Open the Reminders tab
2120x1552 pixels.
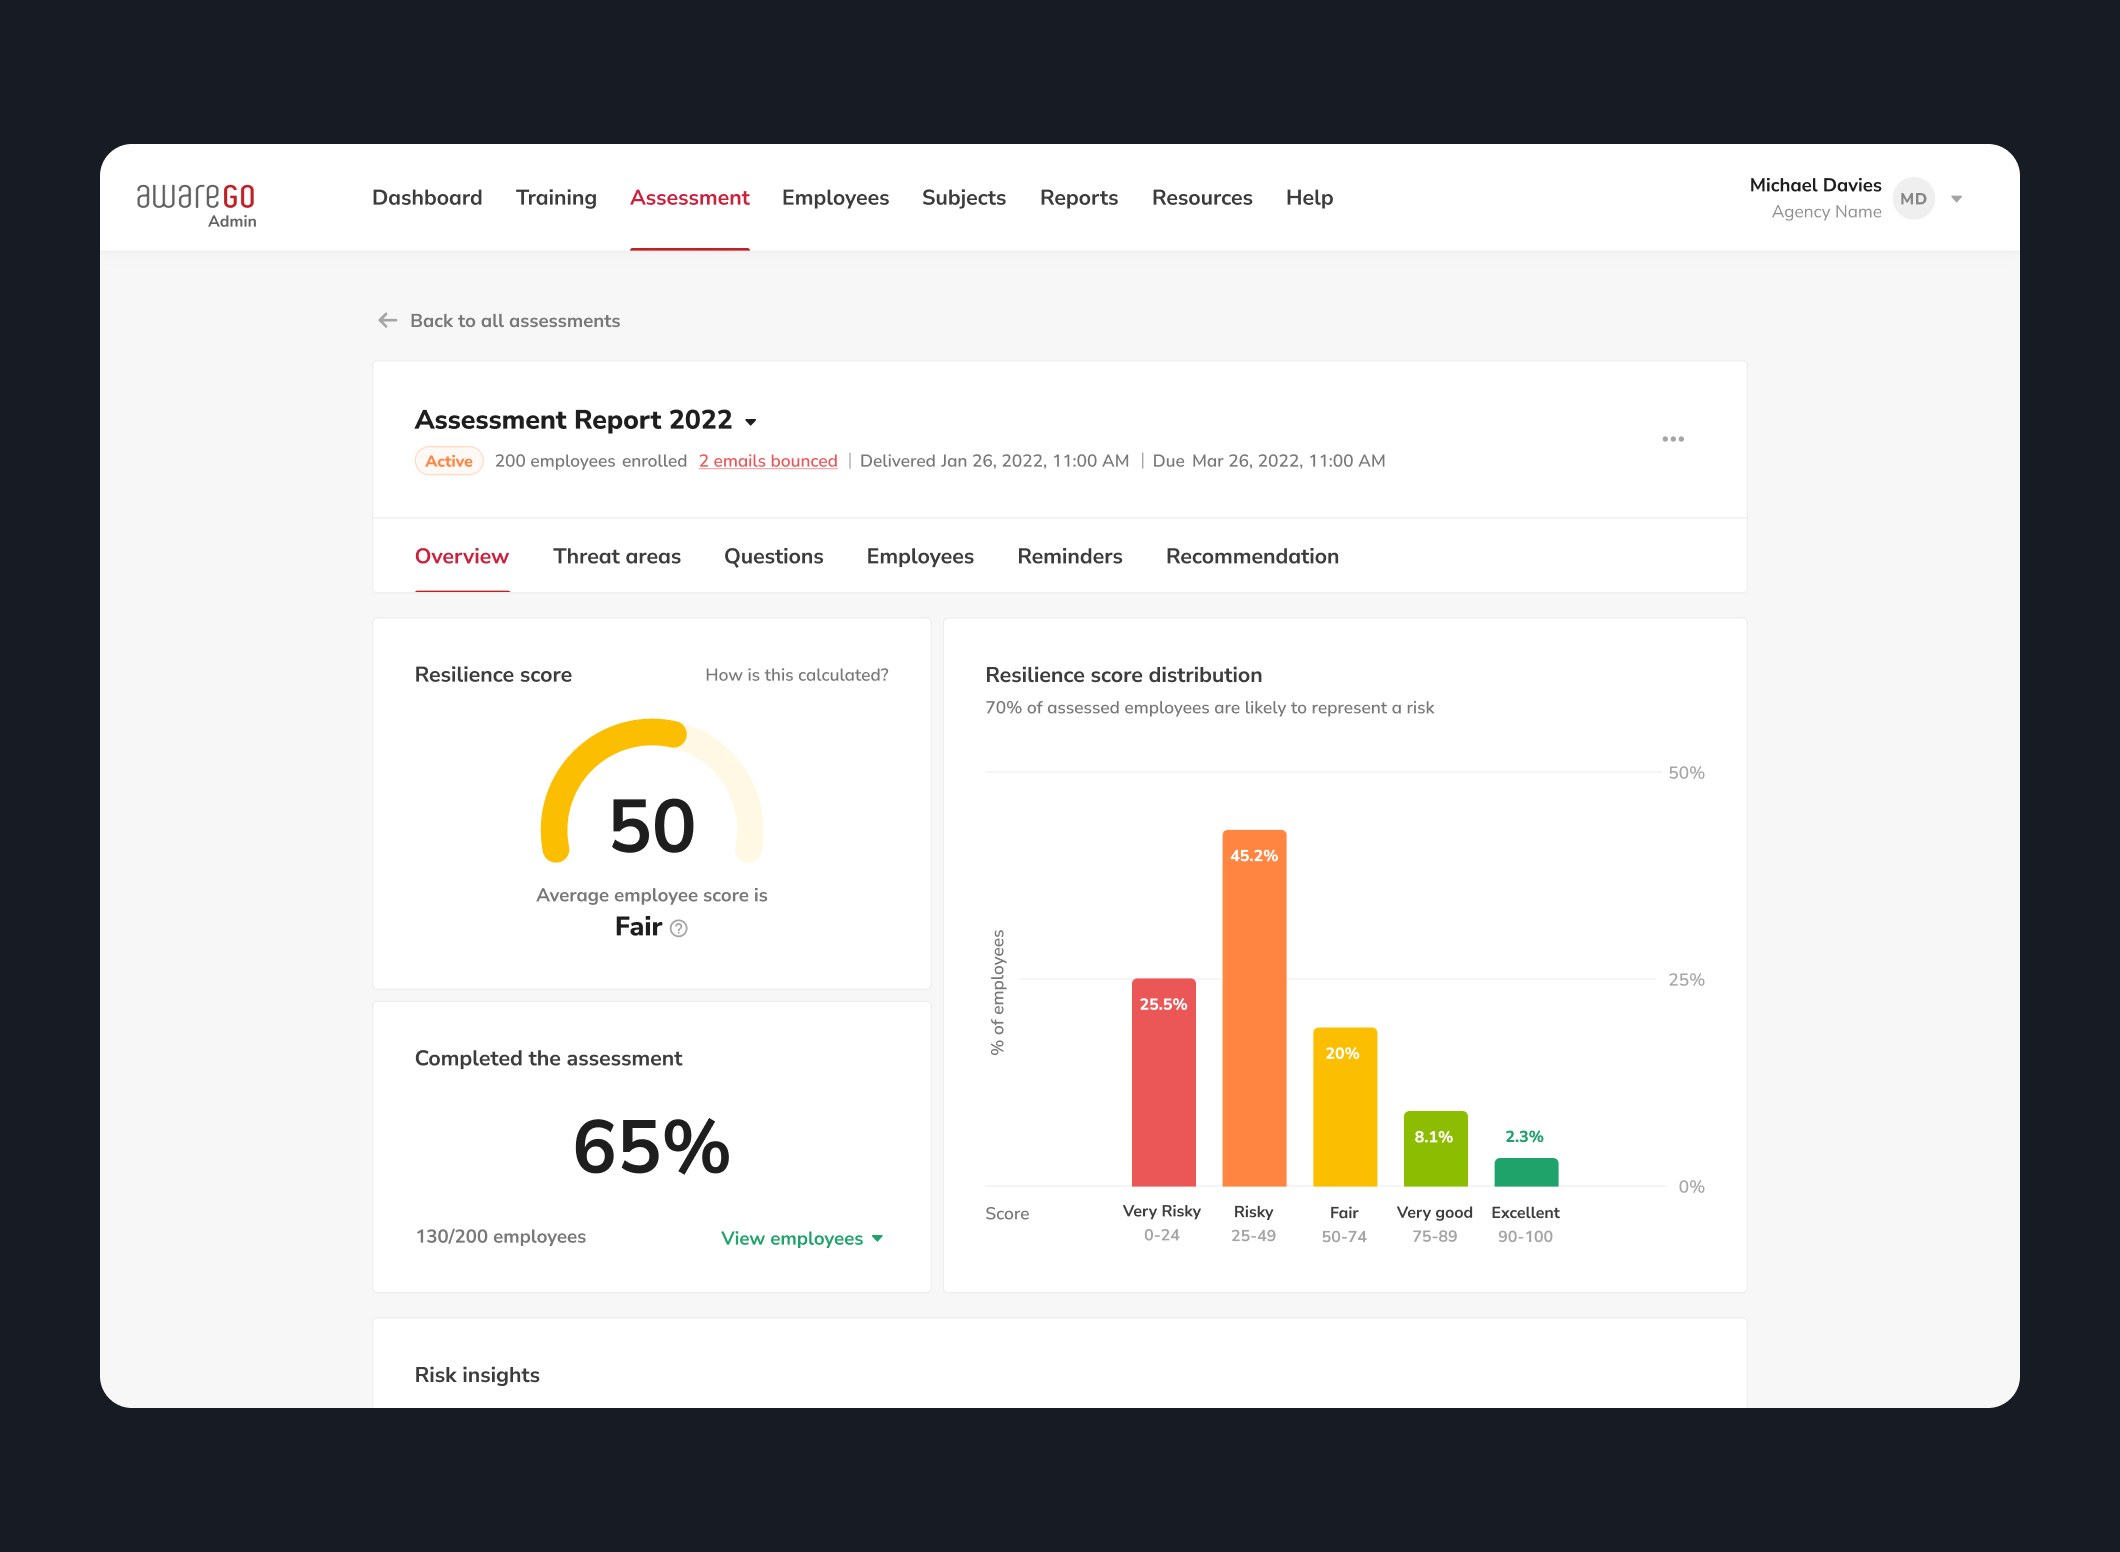tap(1069, 556)
